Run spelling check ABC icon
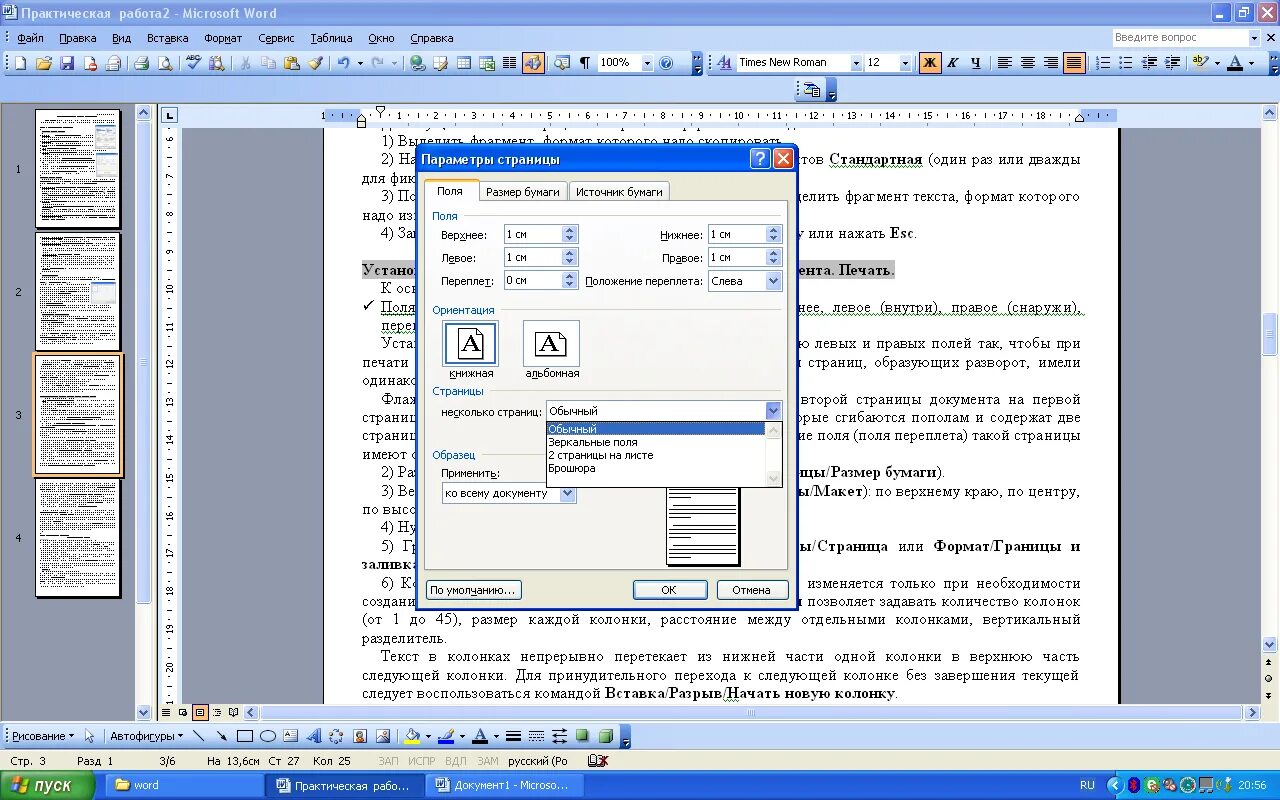1280x800 pixels. click(x=194, y=63)
